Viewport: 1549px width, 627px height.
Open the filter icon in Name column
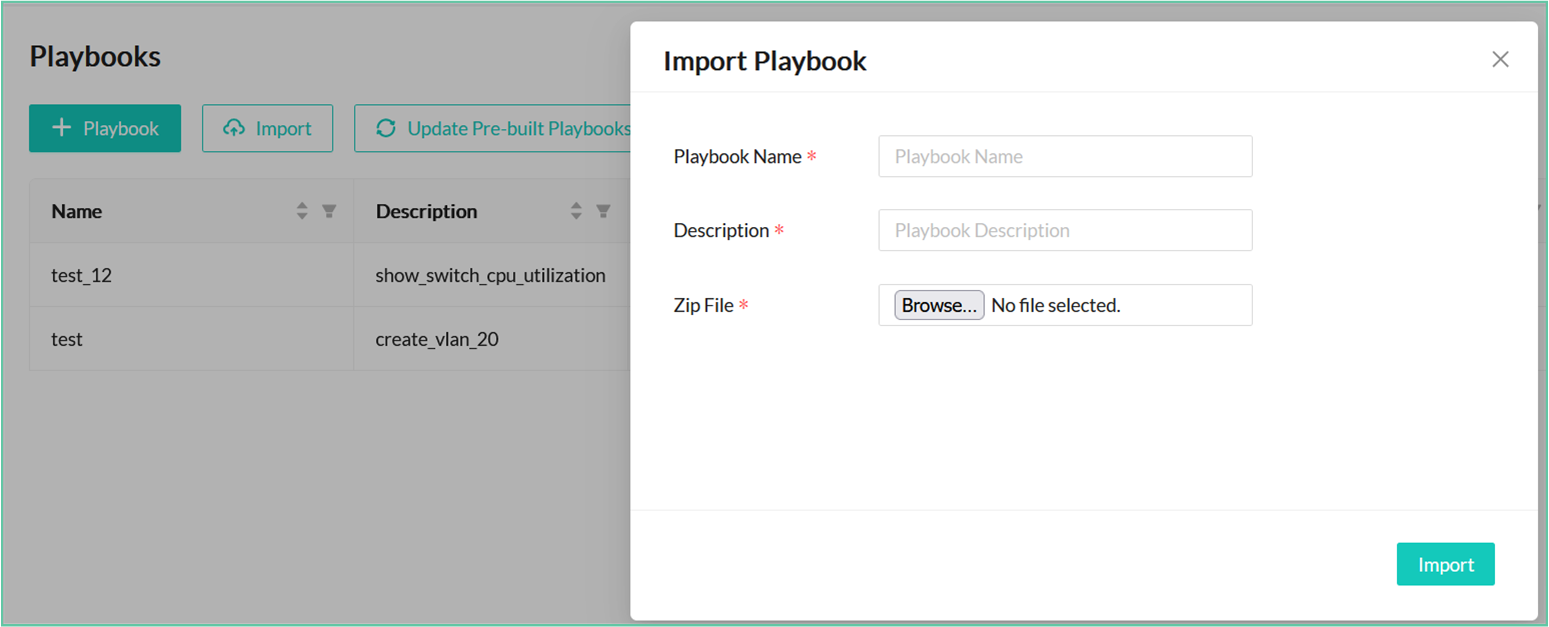coord(329,211)
